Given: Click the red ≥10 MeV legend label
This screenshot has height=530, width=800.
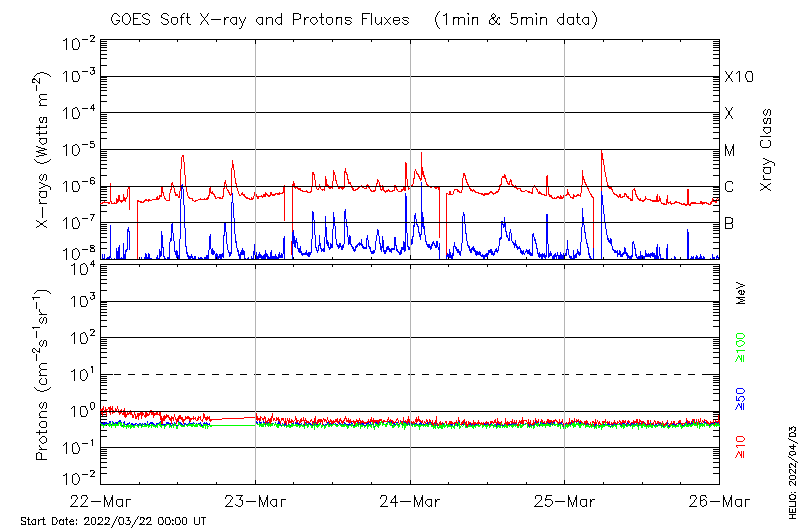Looking at the screenshot, I should (741, 445).
